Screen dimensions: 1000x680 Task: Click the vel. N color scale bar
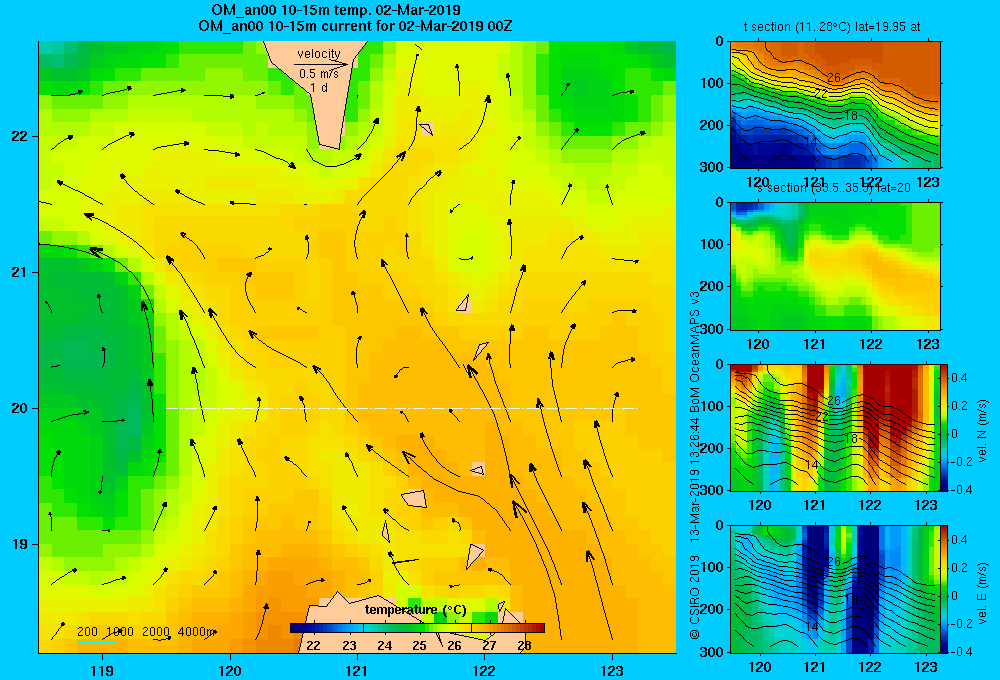[x=945, y=427]
